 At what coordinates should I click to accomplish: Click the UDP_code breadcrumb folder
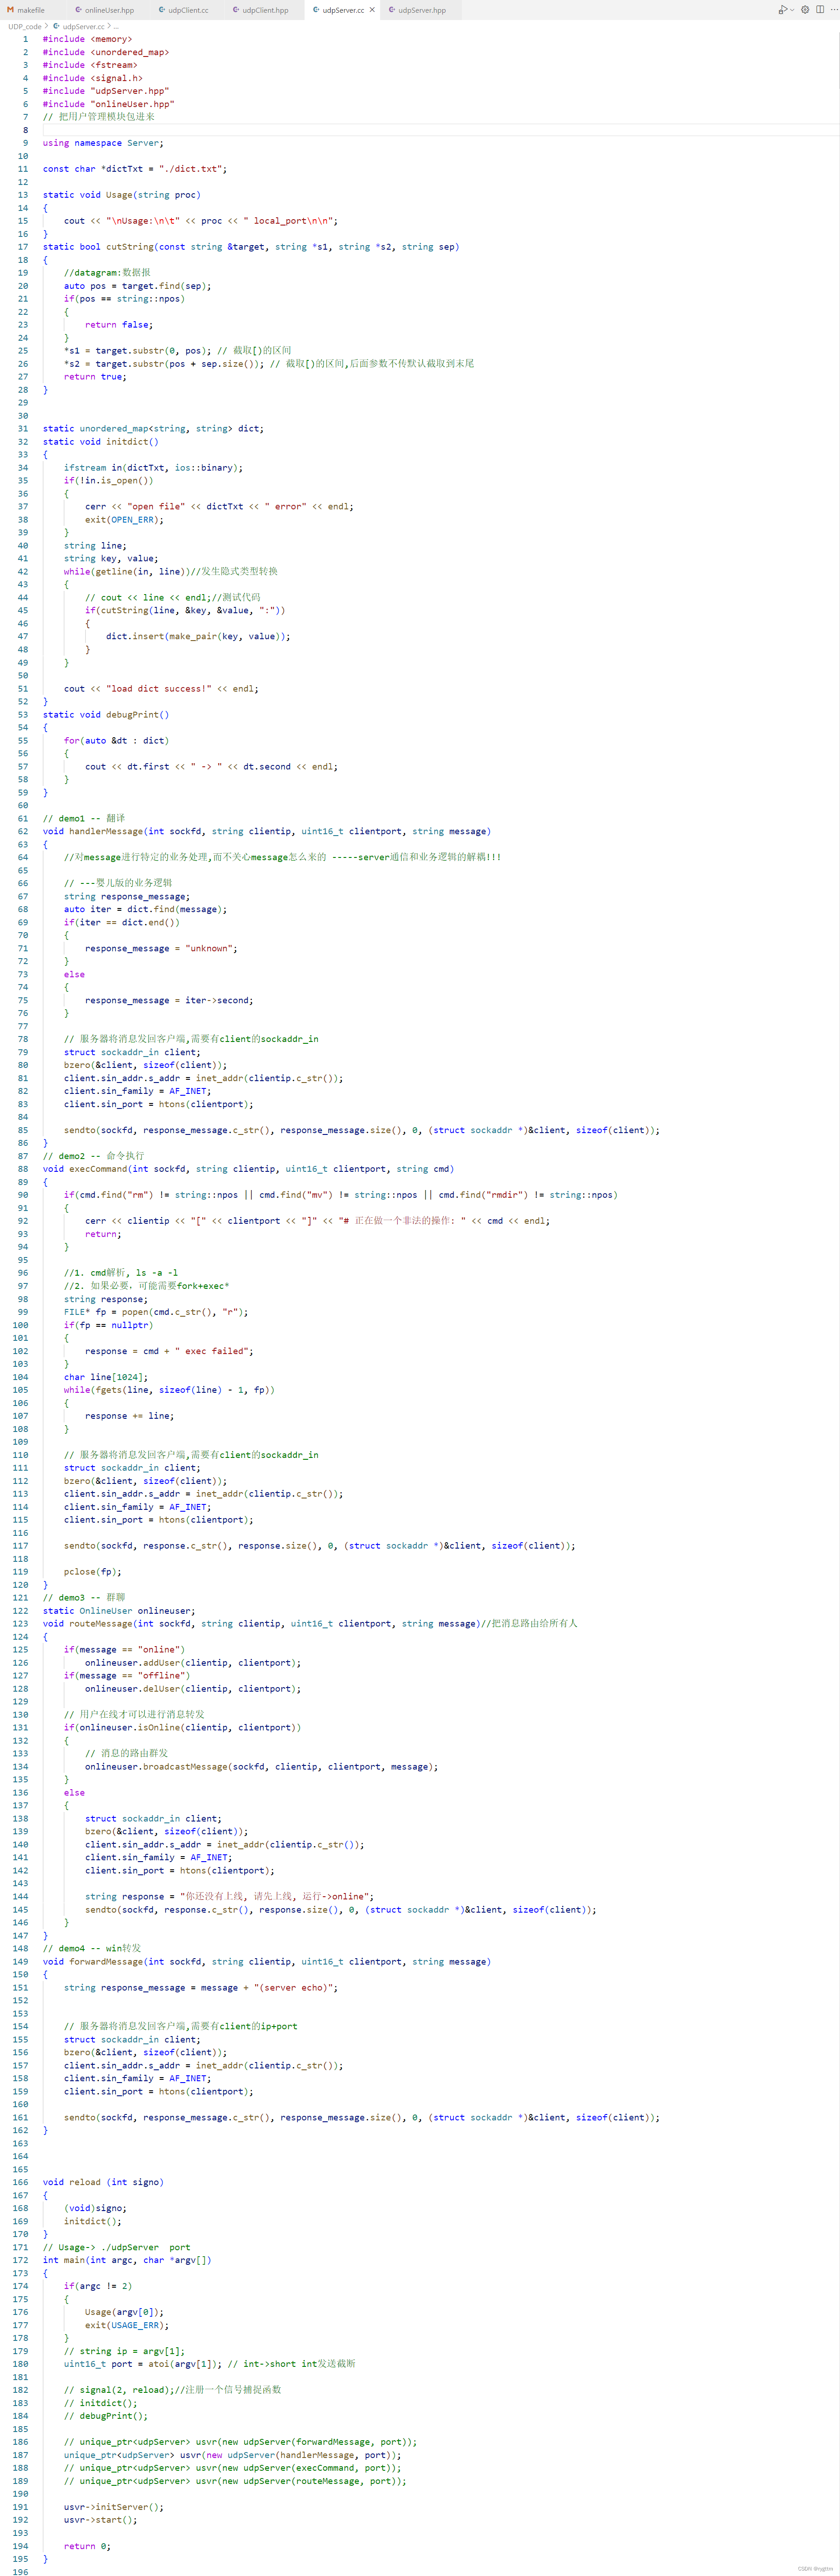click(25, 26)
